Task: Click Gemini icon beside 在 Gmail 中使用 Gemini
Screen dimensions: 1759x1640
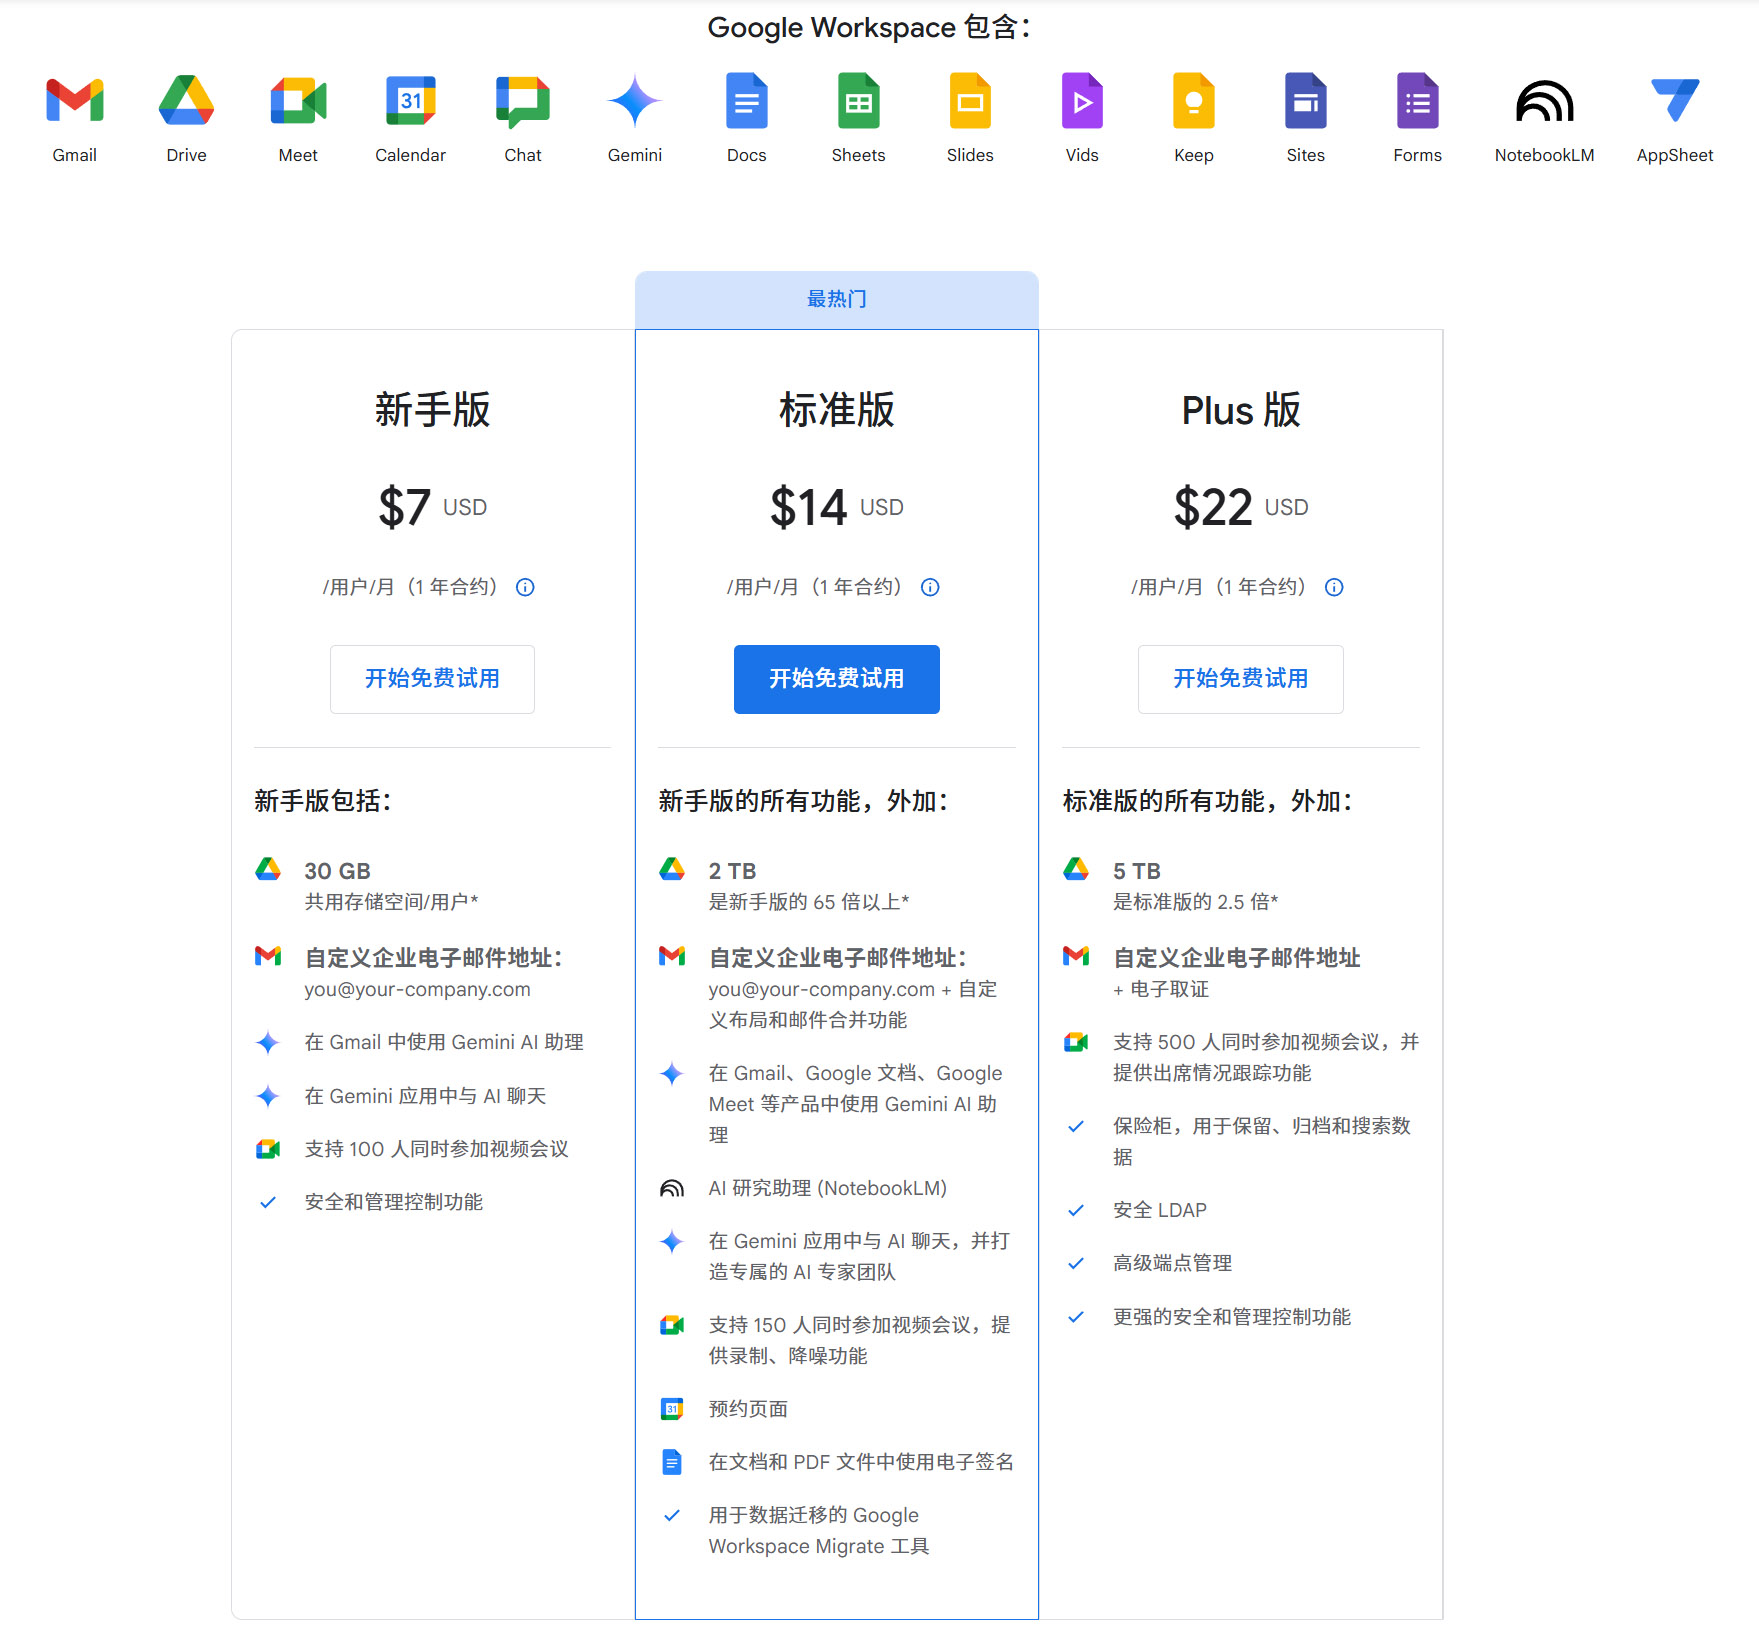Action: [x=268, y=1043]
